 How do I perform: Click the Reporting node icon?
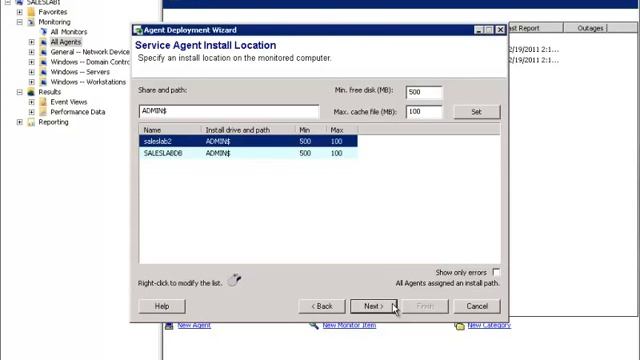pos(31,122)
